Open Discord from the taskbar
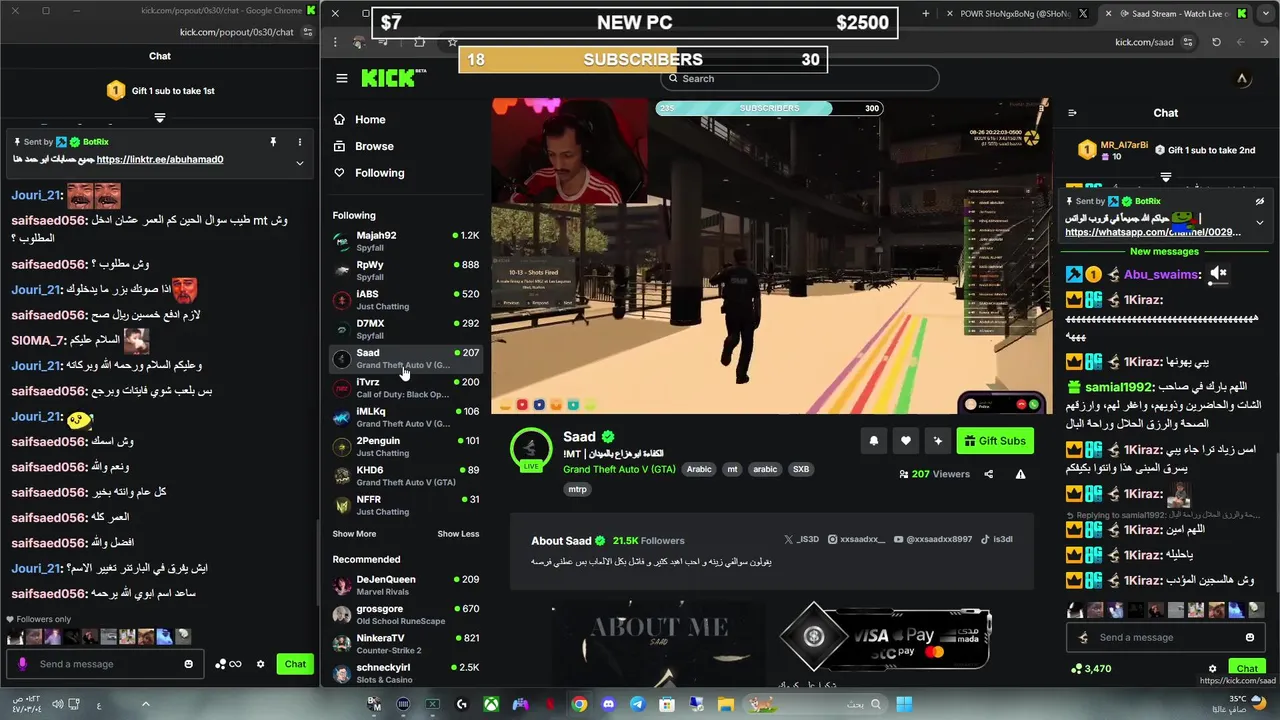 tap(608, 704)
